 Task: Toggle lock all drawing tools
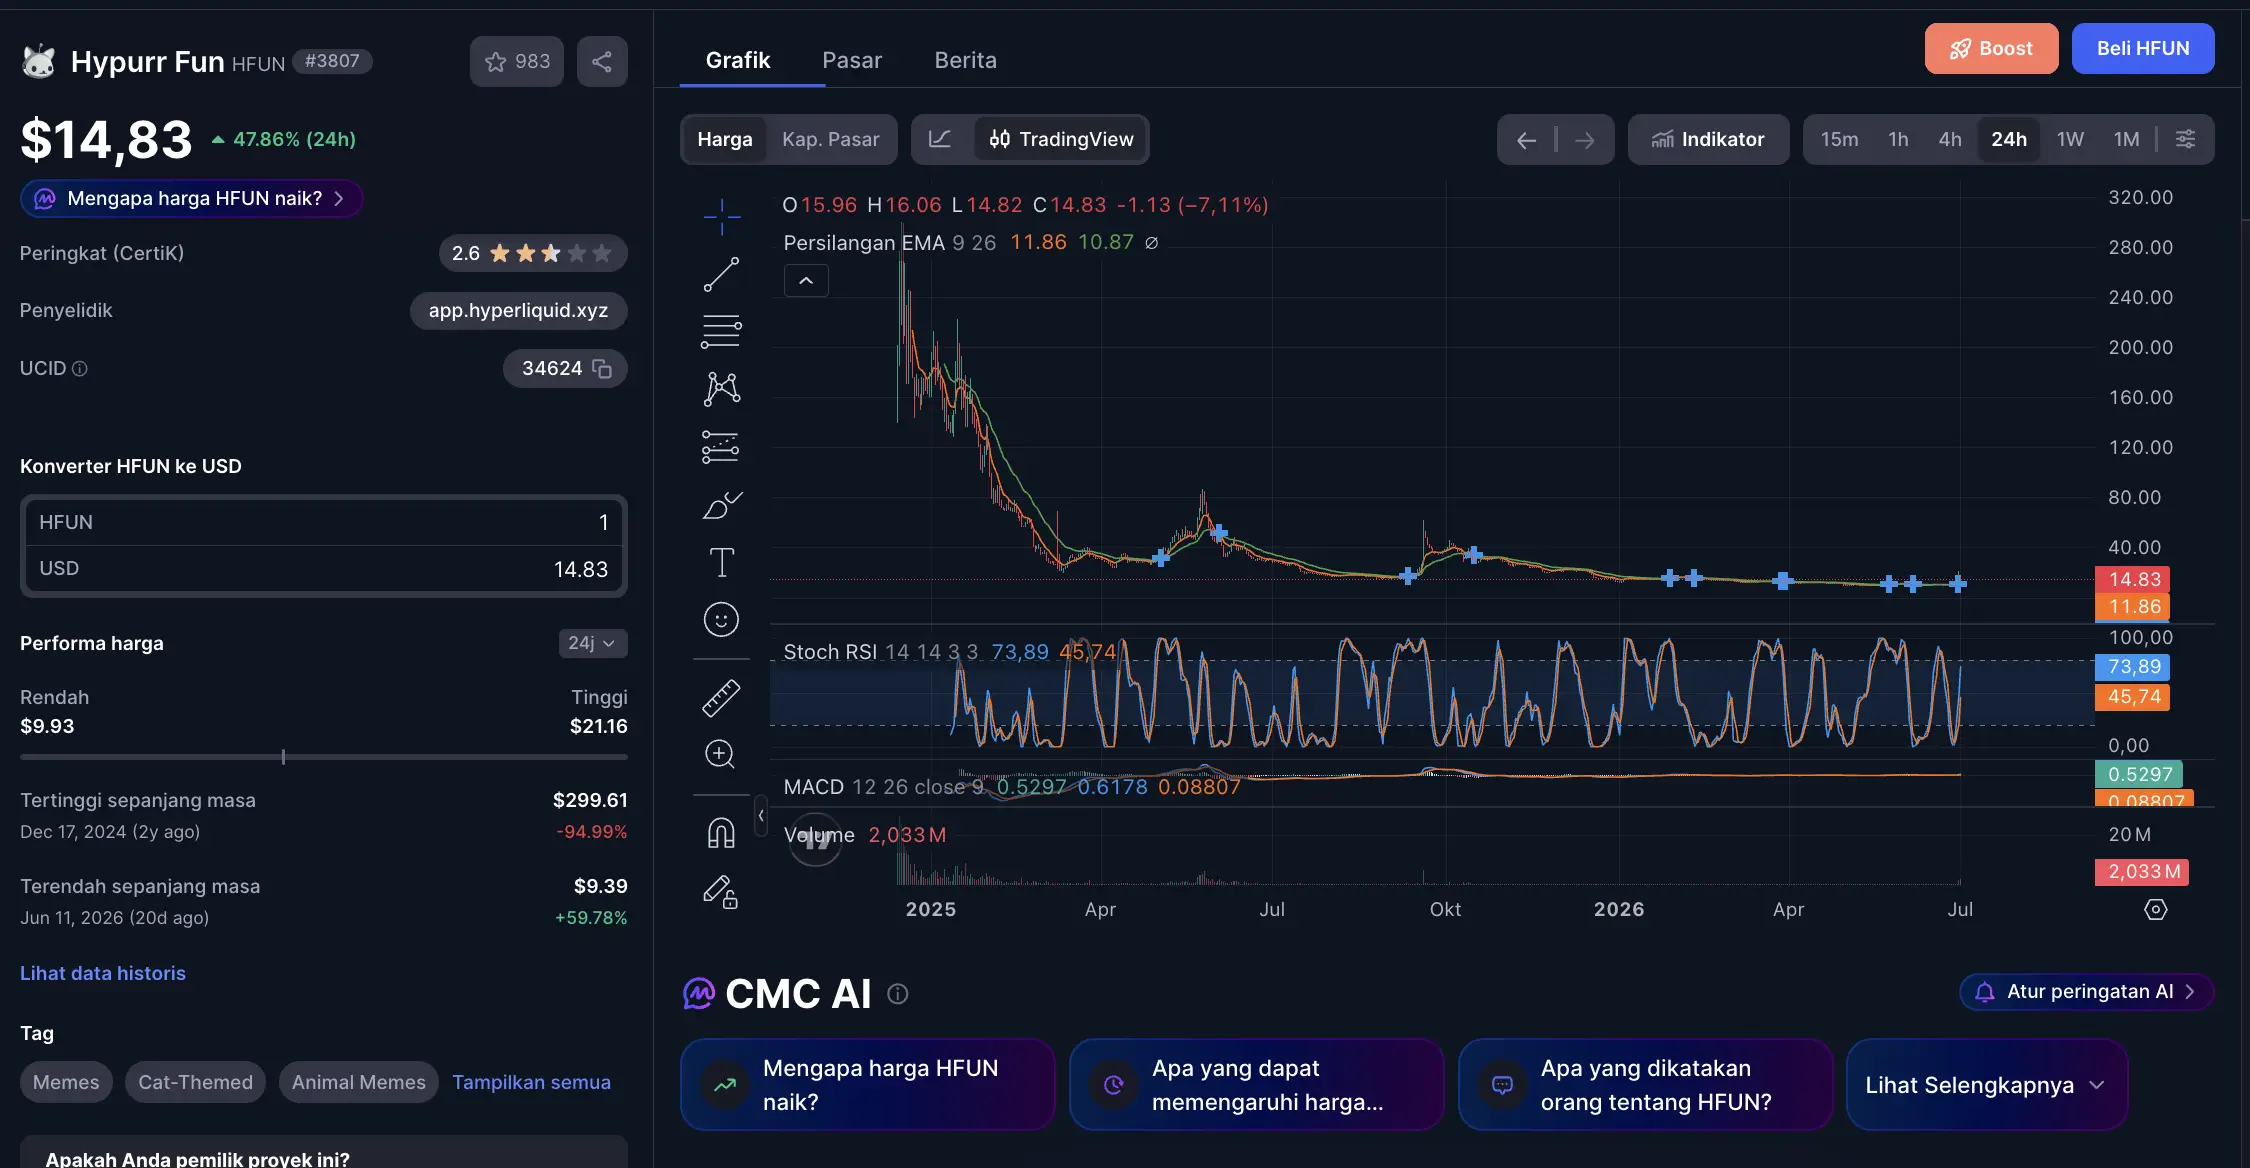(721, 891)
